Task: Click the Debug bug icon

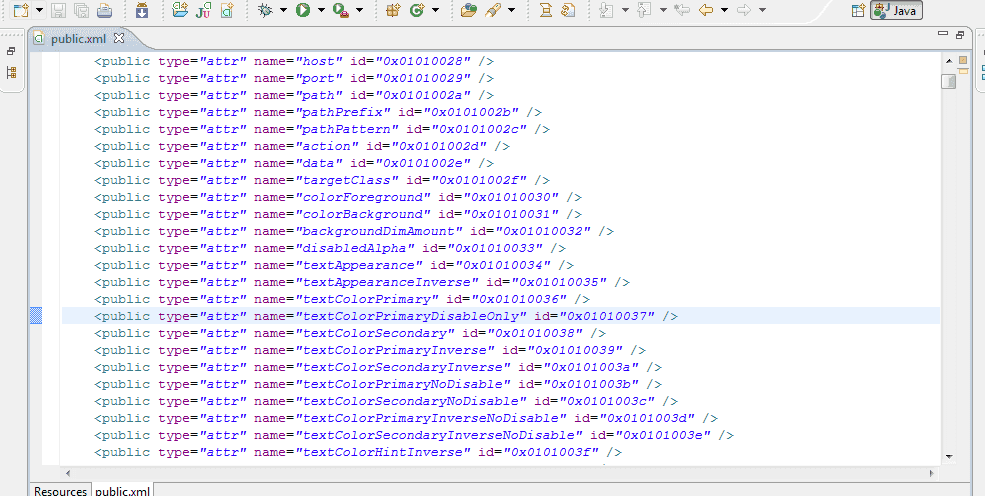Action: click(265, 10)
